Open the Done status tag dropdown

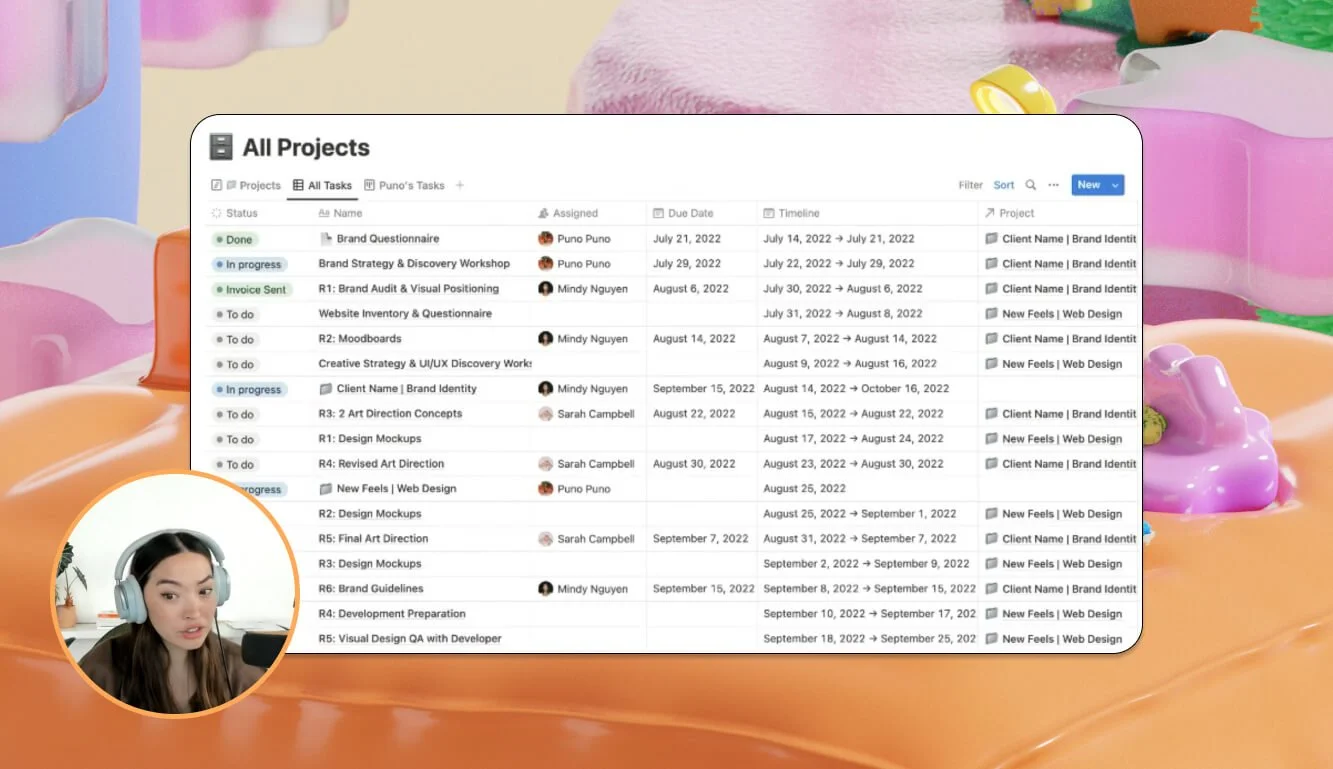coord(235,240)
